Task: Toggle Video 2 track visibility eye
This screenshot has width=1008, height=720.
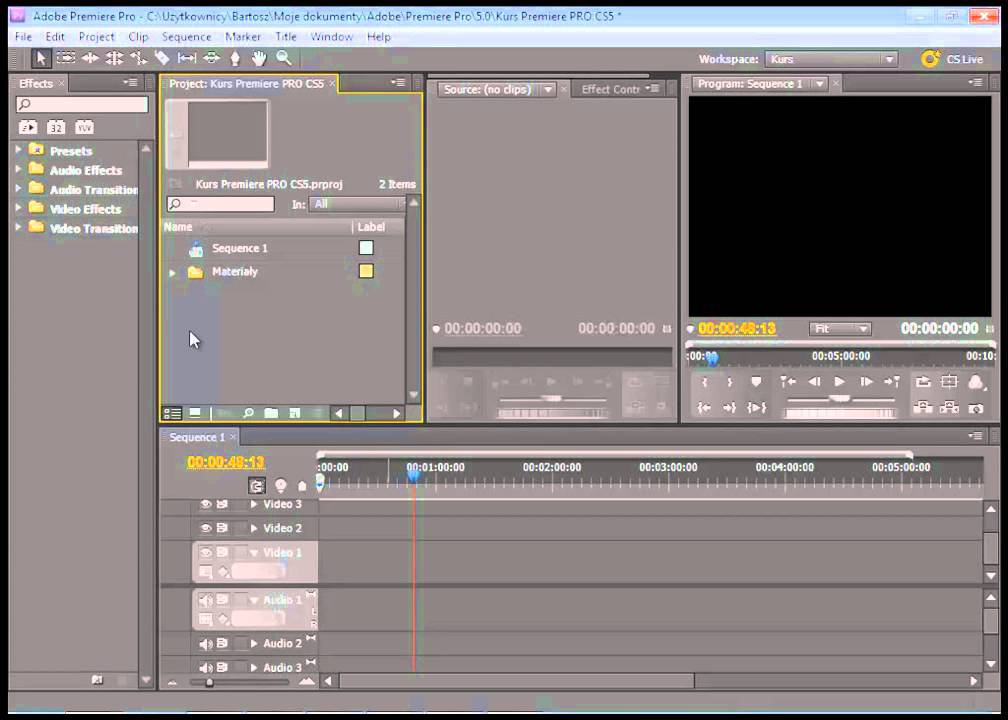Action: pyautogui.click(x=206, y=528)
